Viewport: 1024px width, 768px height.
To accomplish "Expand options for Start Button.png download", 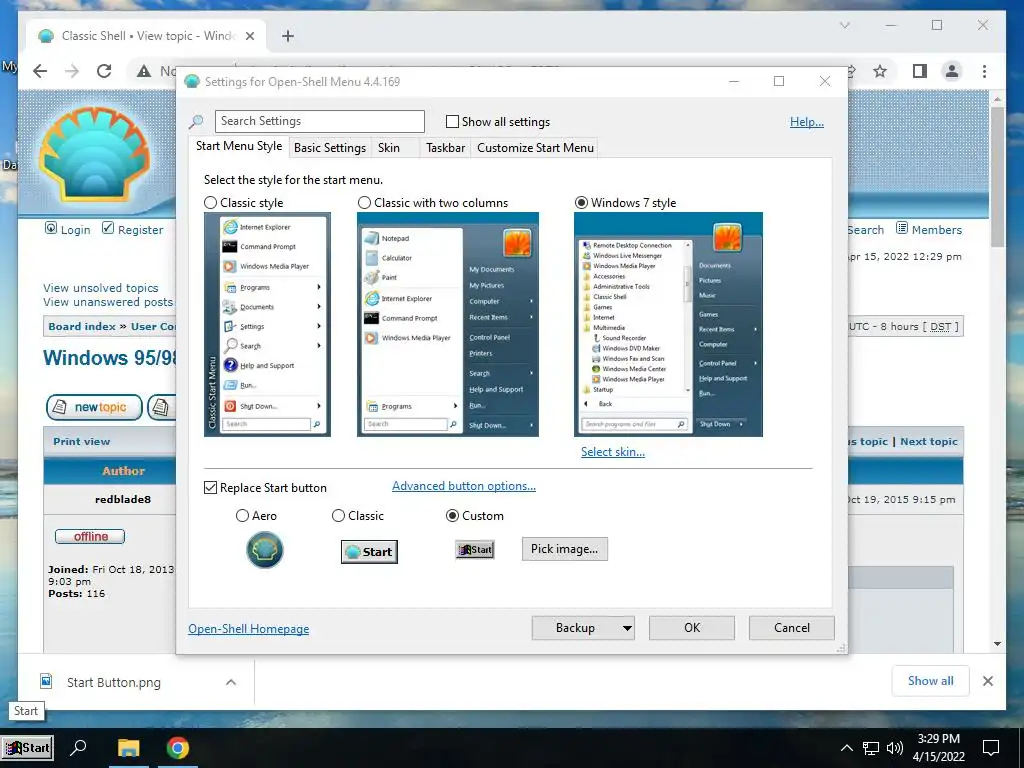I will click(x=231, y=682).
